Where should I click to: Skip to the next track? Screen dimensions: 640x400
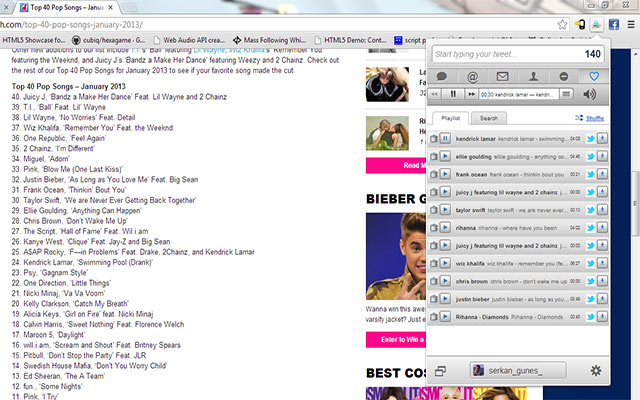471,94
